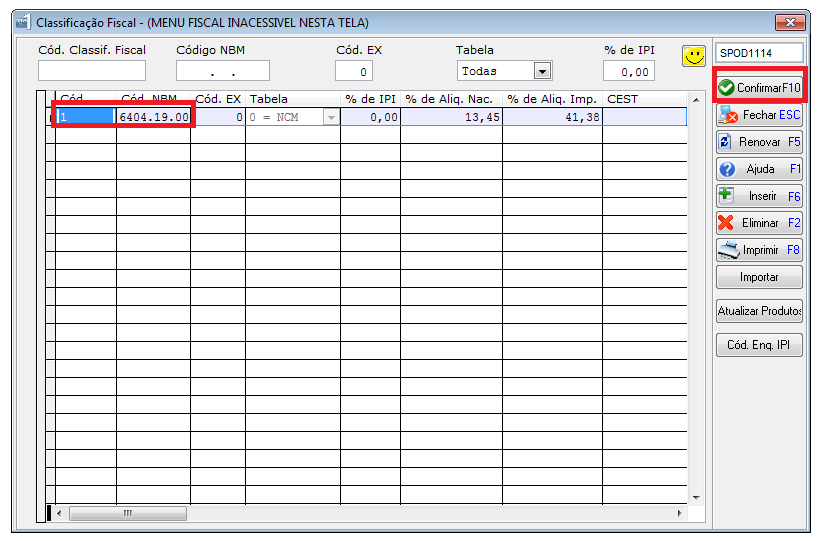Print the list with Imprimir F8
This screenshot has height=541, width=818.
click(759, 250)
